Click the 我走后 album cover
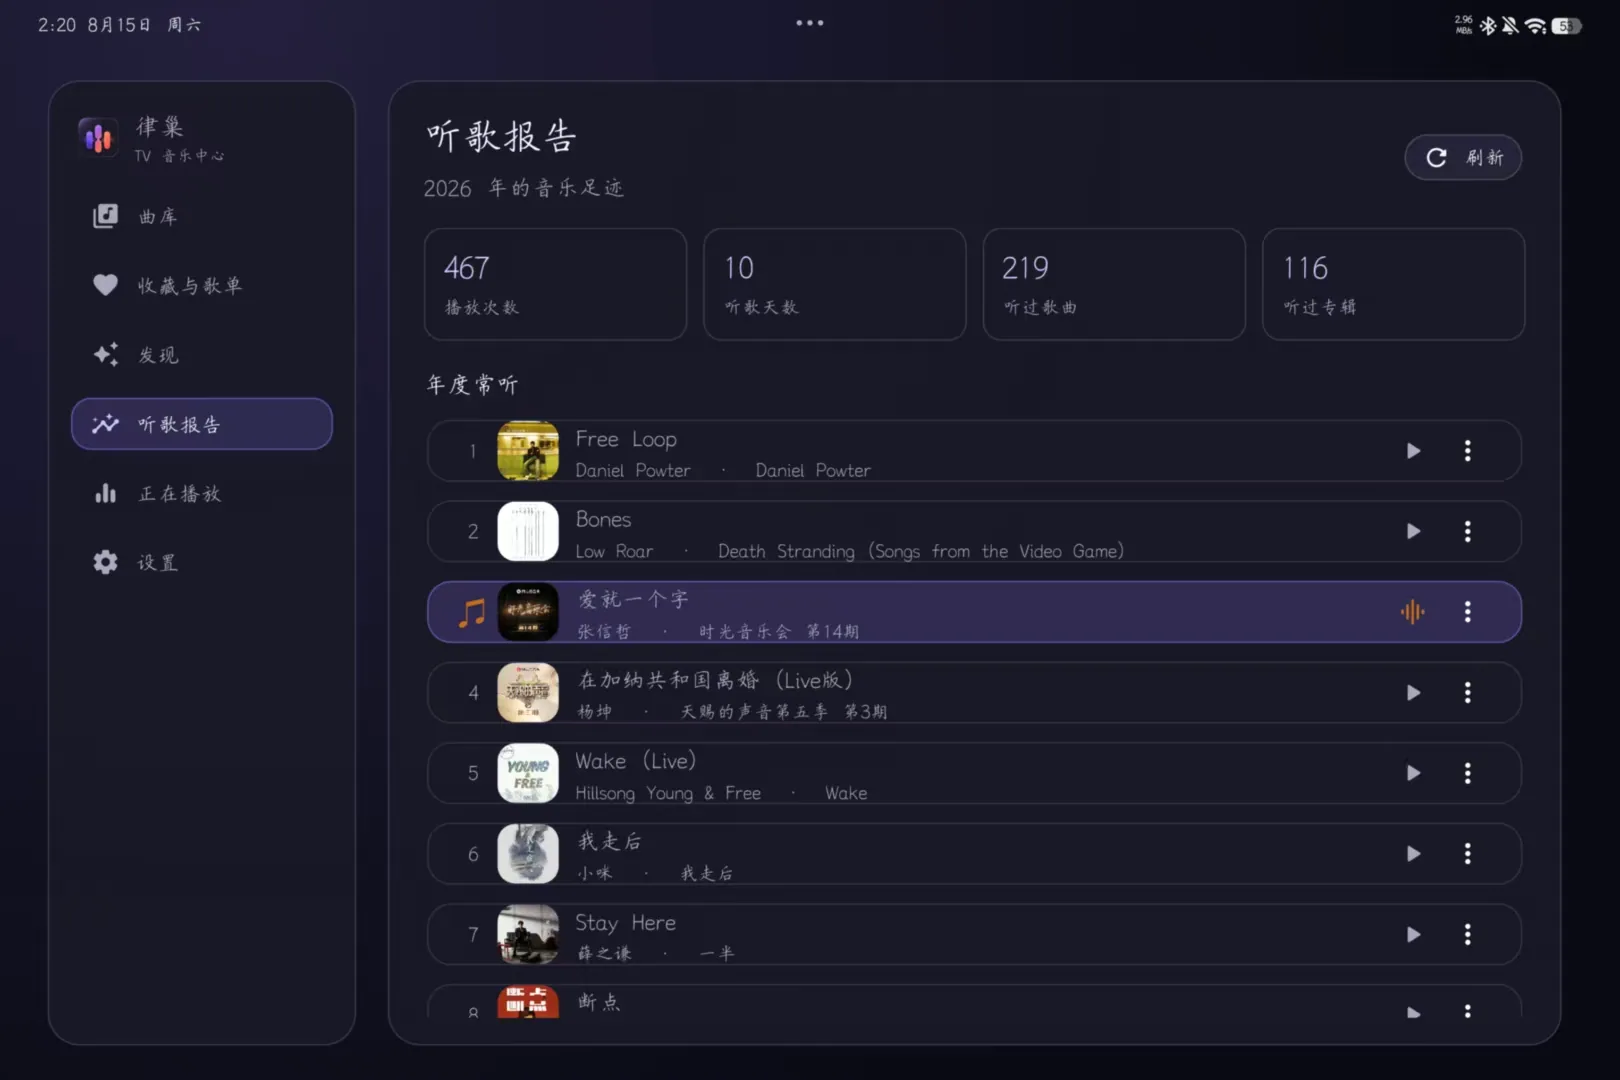Screen dimensions: 1620x1080 pyautogui.click(x=528, y=854)
